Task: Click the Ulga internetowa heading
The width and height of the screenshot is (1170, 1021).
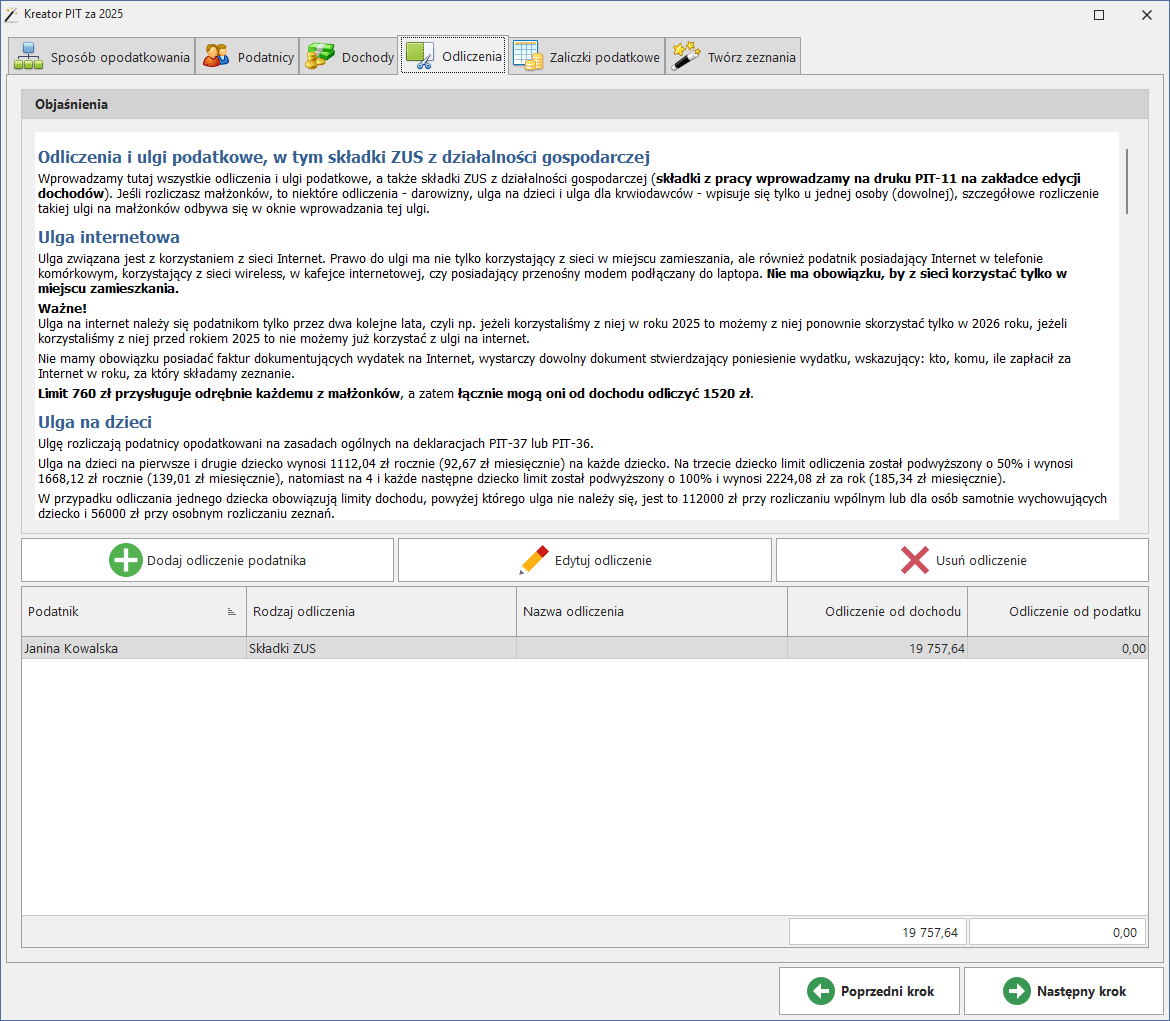Action: click(x=109, y=237)
